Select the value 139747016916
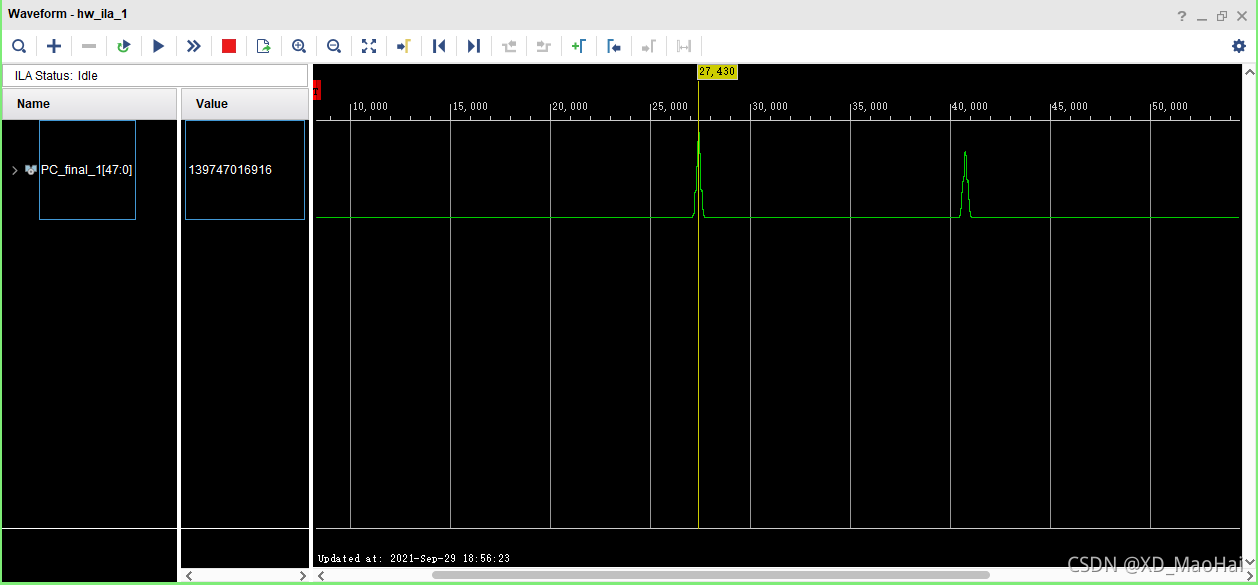Viewport: 1258px width, 585px height. (230, 170)
